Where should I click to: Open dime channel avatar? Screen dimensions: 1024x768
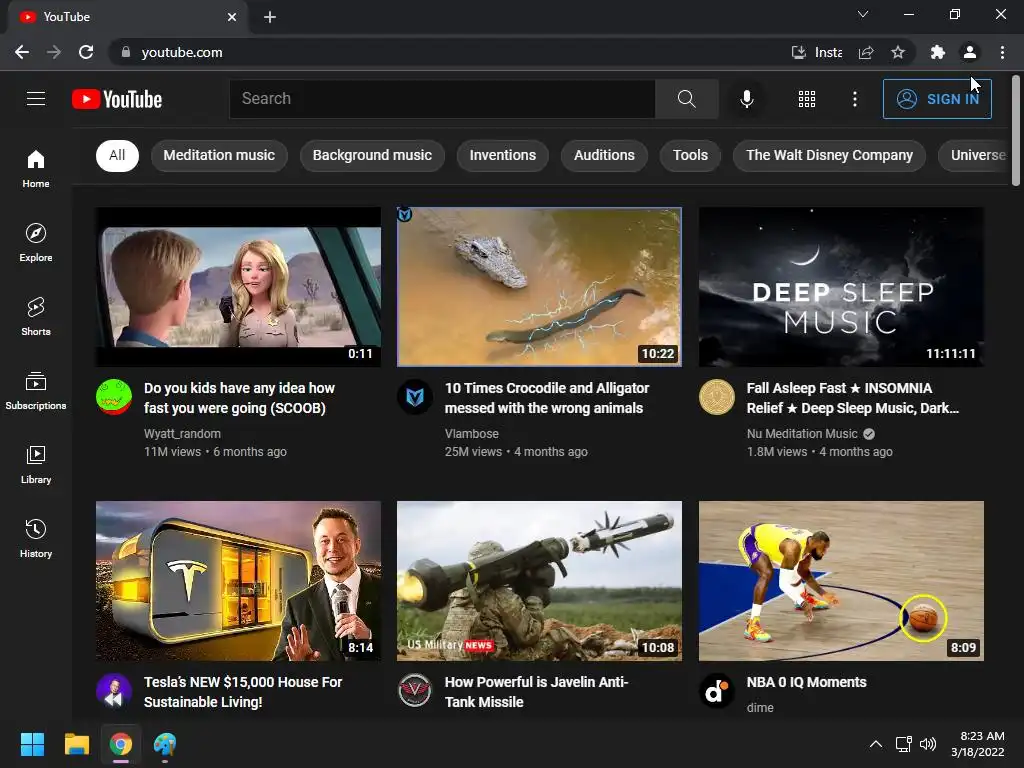(x=716, y=691)
